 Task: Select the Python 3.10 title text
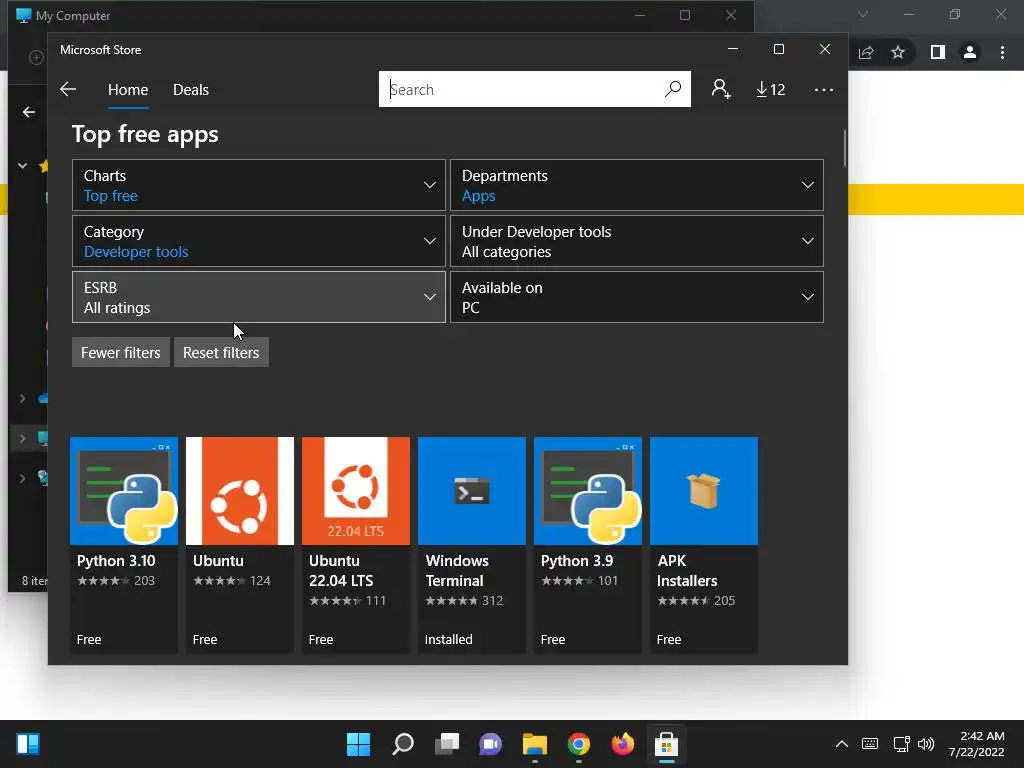(x=116, y=561)
